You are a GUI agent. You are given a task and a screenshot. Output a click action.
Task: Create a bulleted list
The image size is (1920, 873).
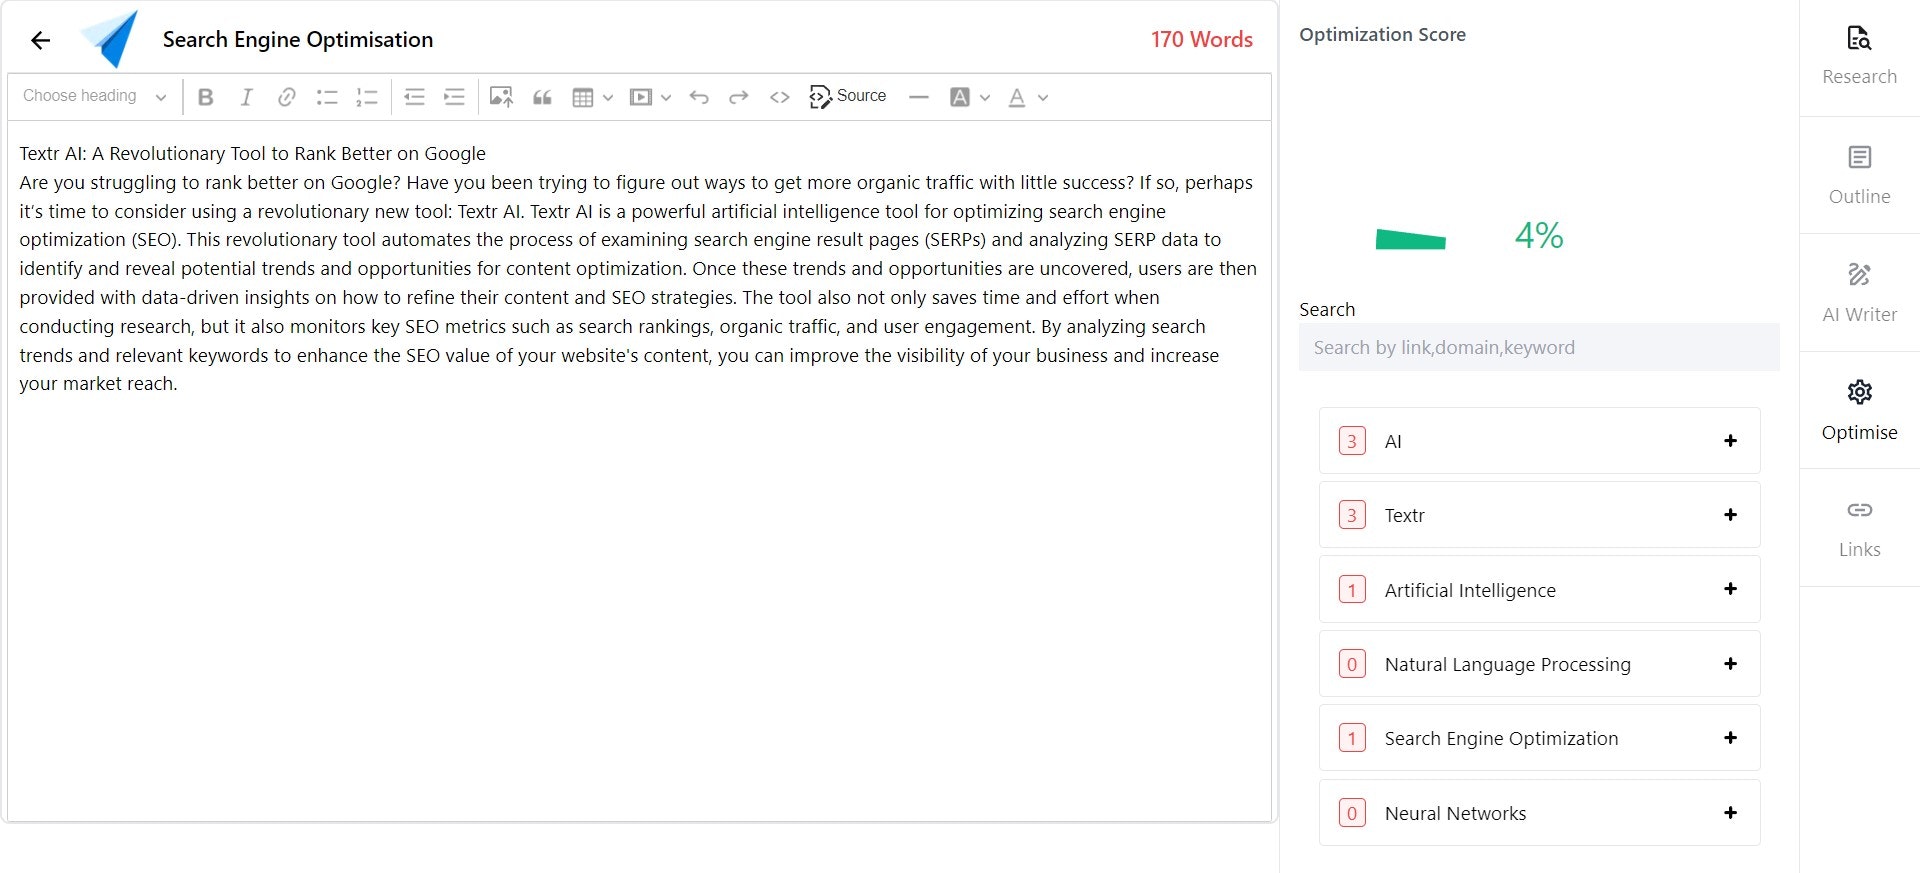[327, 97]
